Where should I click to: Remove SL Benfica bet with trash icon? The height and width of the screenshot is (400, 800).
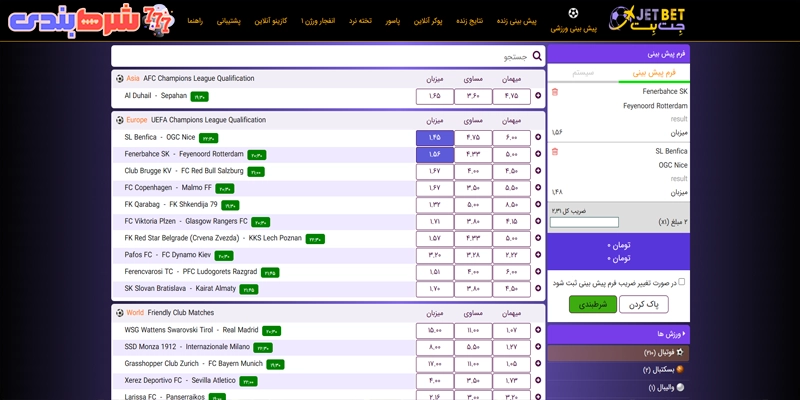[555, 152]
